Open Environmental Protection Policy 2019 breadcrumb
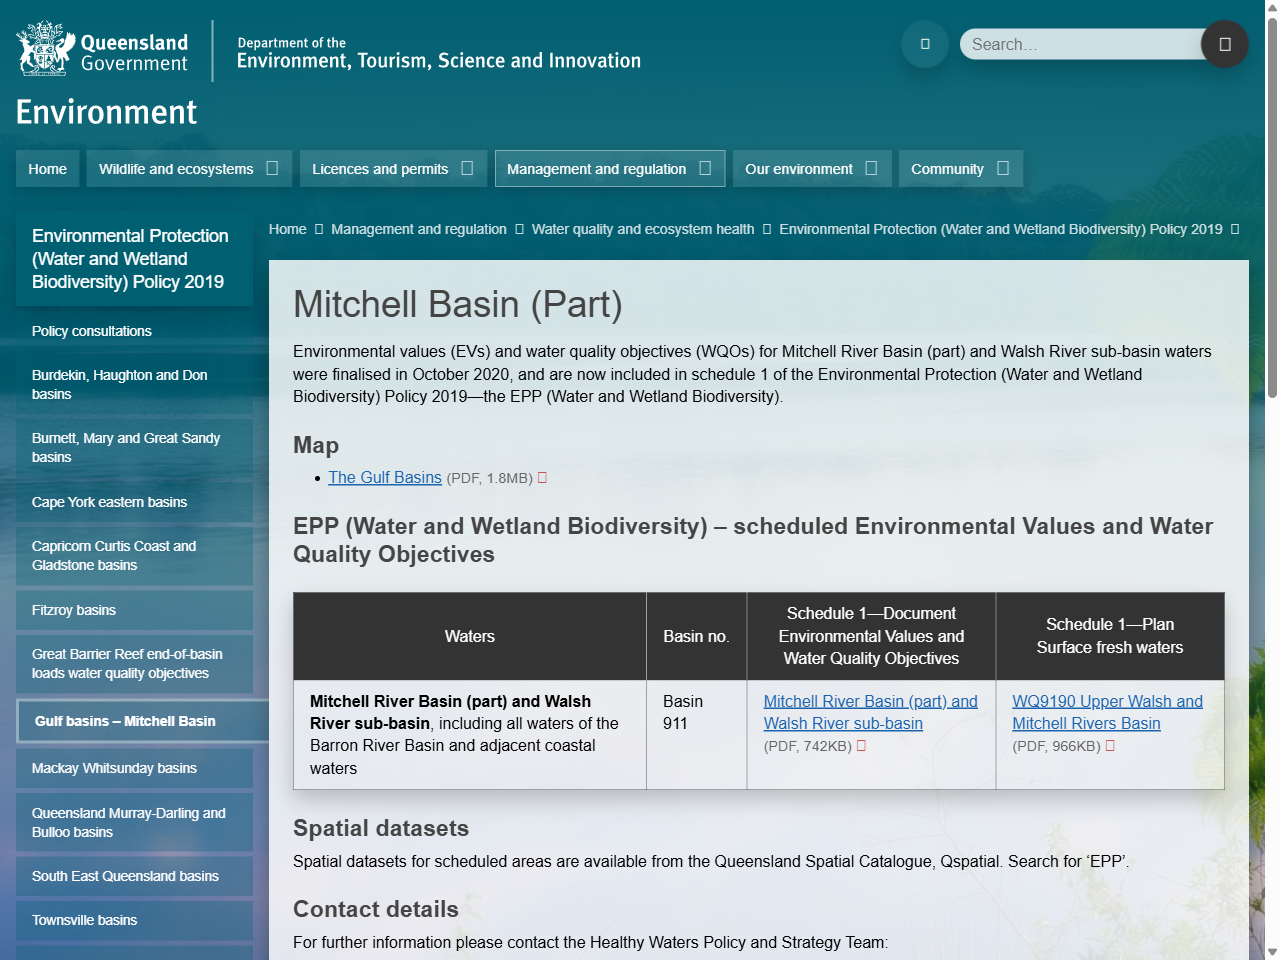 click(1001, 229)
